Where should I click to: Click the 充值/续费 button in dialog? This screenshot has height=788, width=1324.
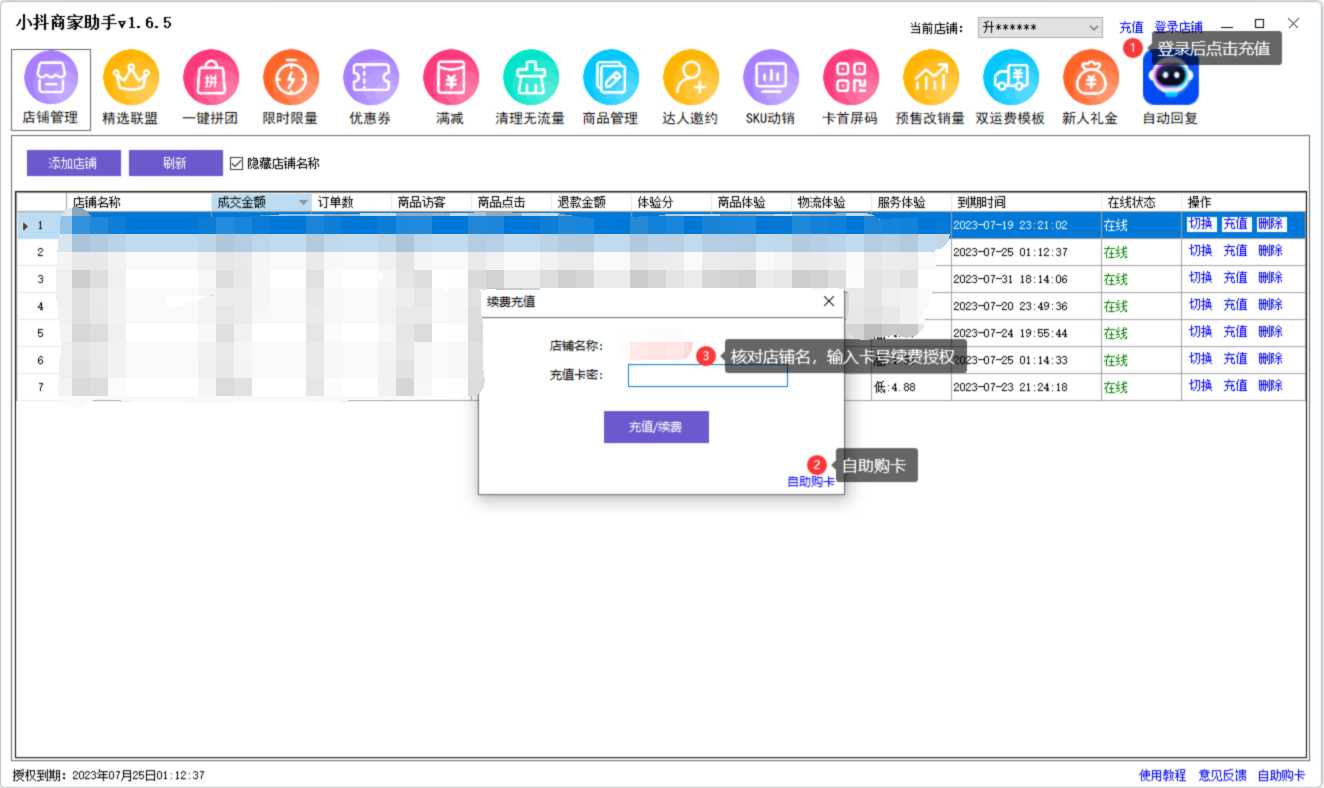tap(656, 427)
